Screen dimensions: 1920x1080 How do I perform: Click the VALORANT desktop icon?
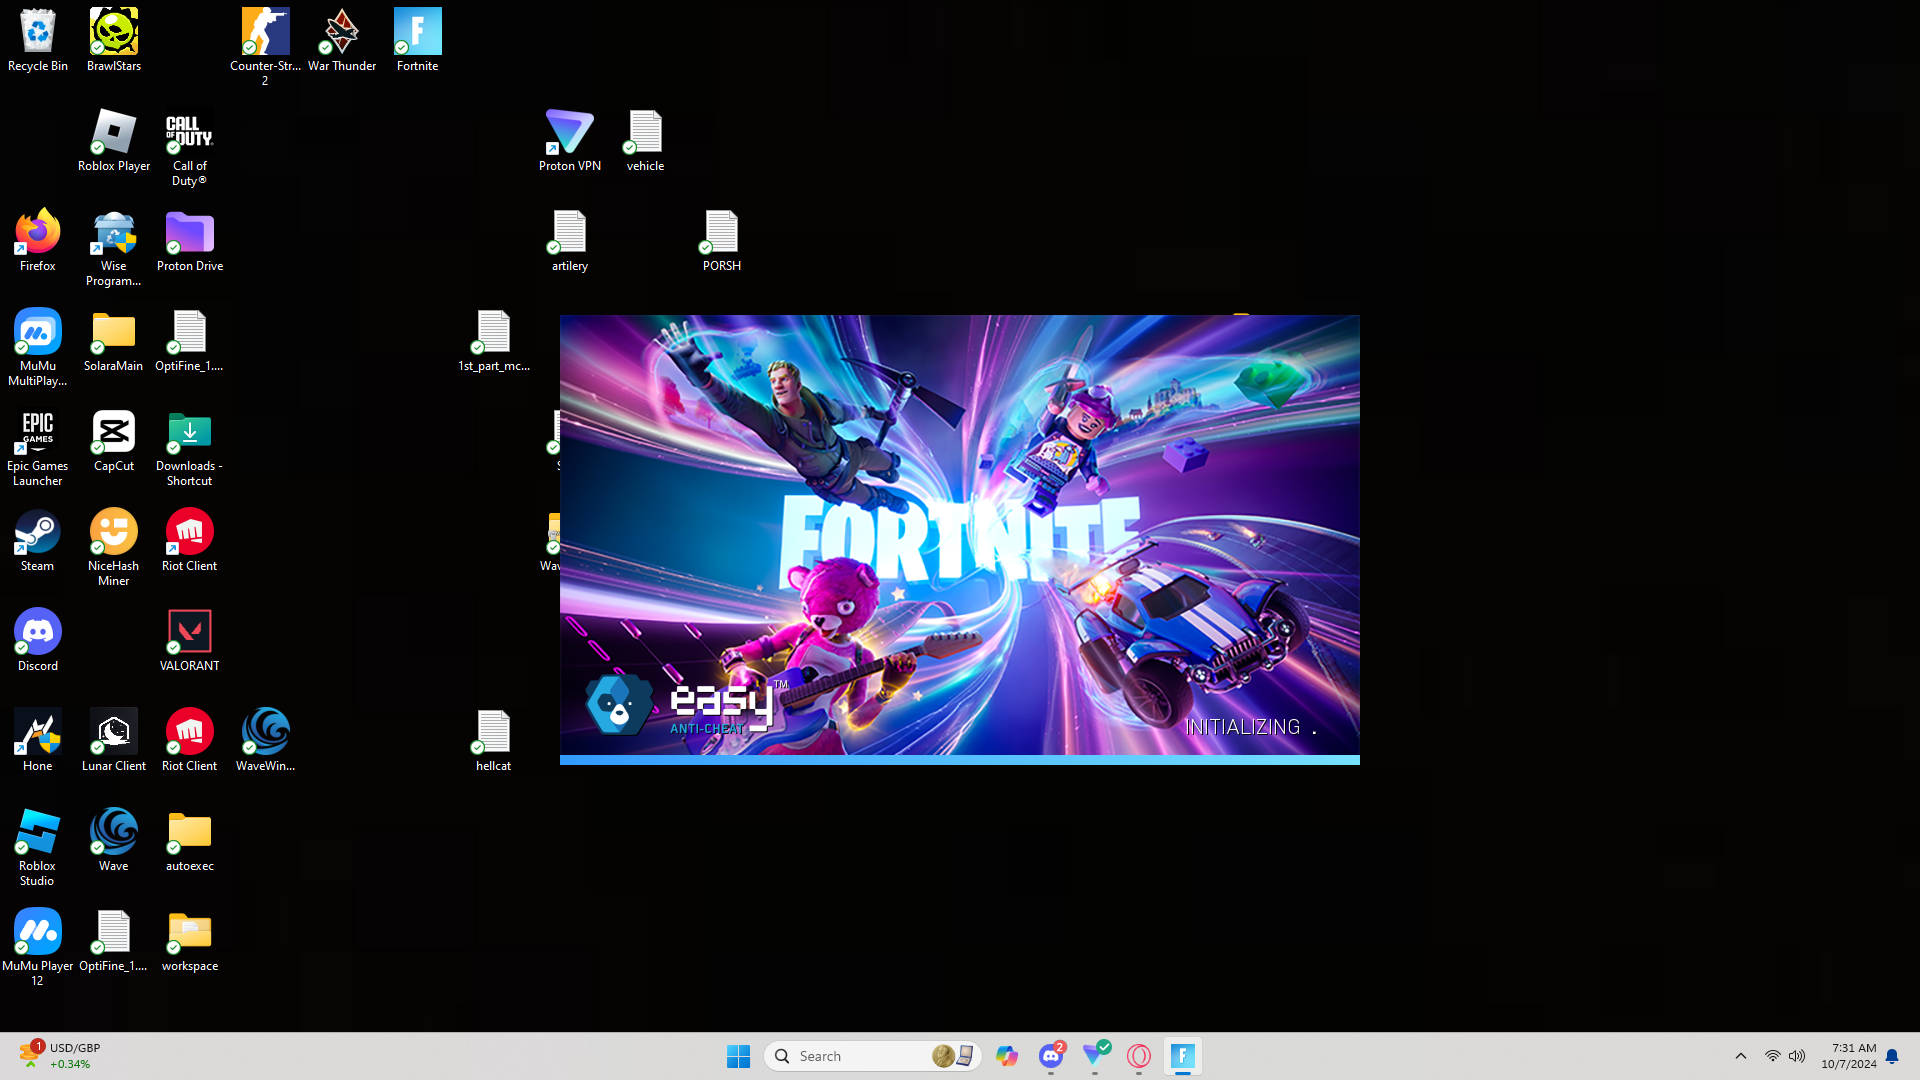click(x=189, y=633)
